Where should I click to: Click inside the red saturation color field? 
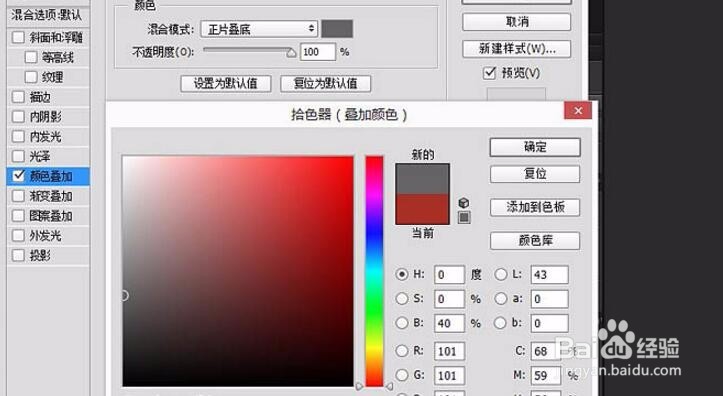[x=238, y=271]
